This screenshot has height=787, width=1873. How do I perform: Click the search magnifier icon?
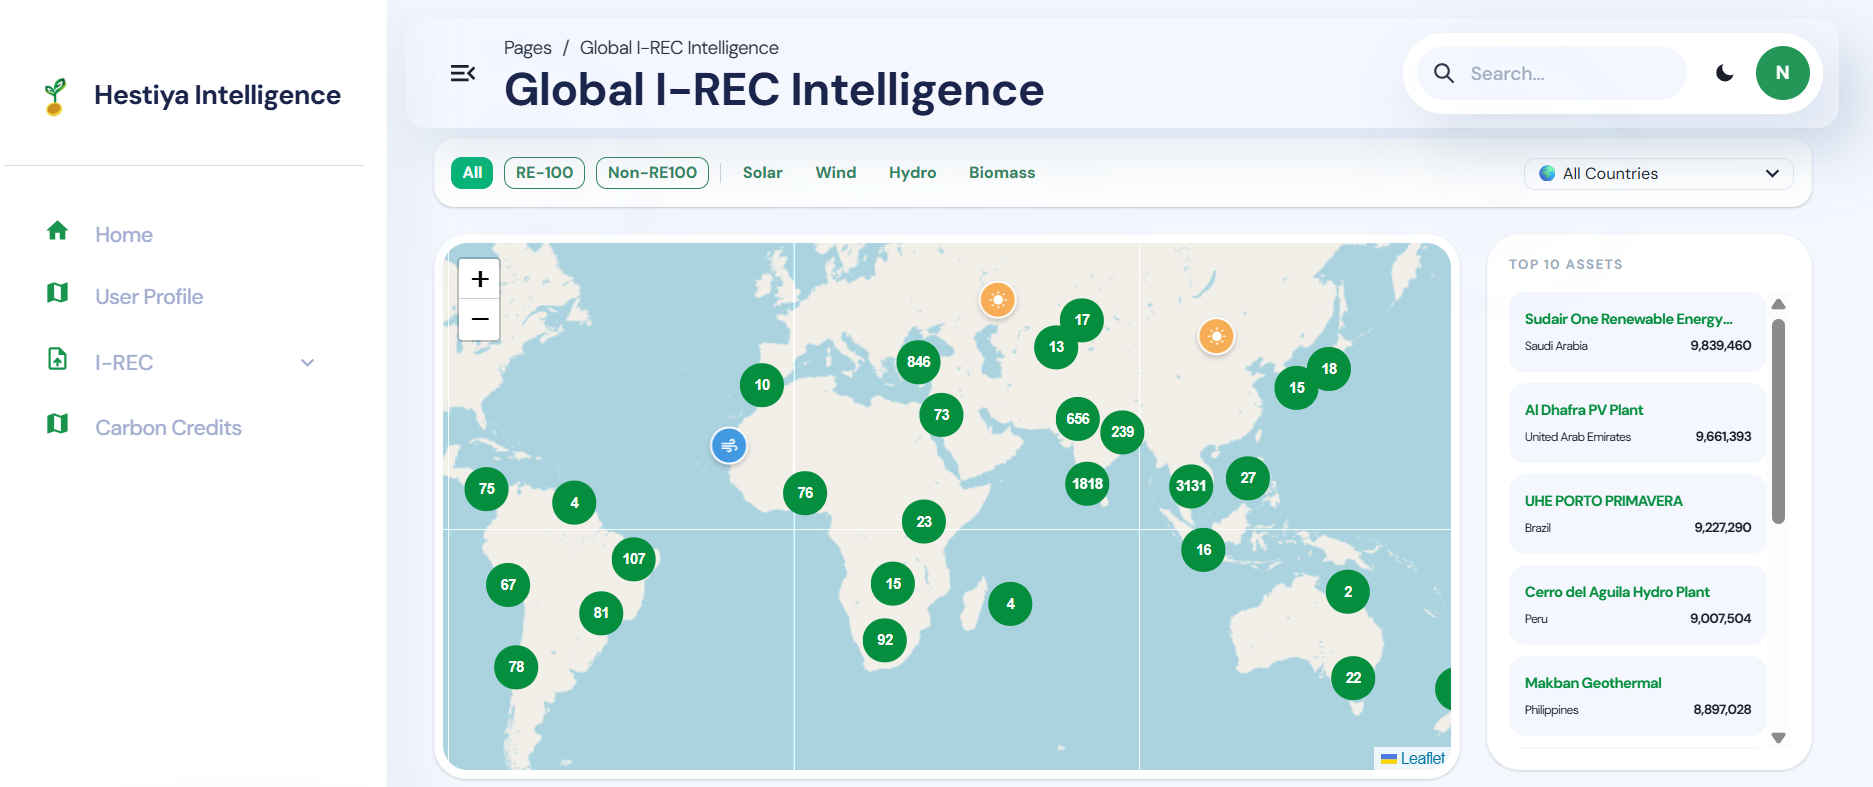[1444, 73]
